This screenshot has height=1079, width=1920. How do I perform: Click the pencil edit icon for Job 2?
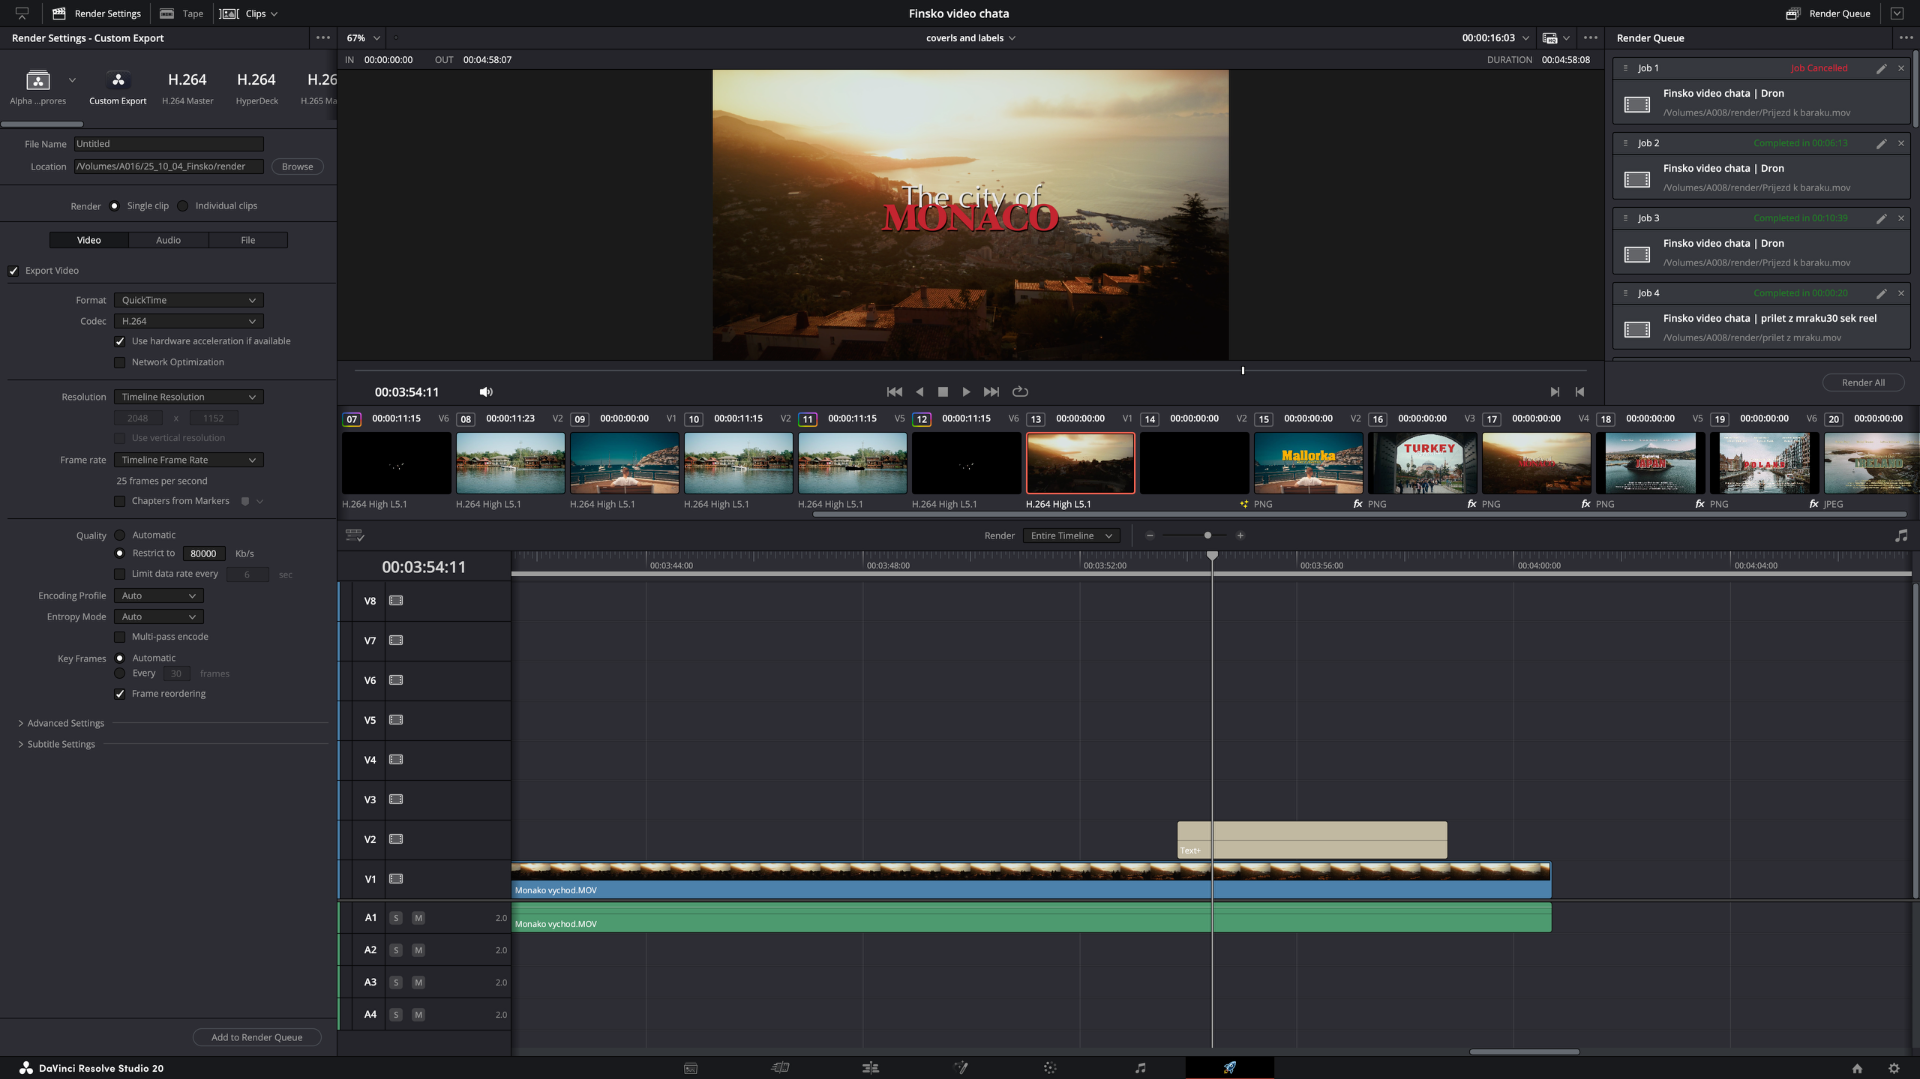(x=1881, y=144)
